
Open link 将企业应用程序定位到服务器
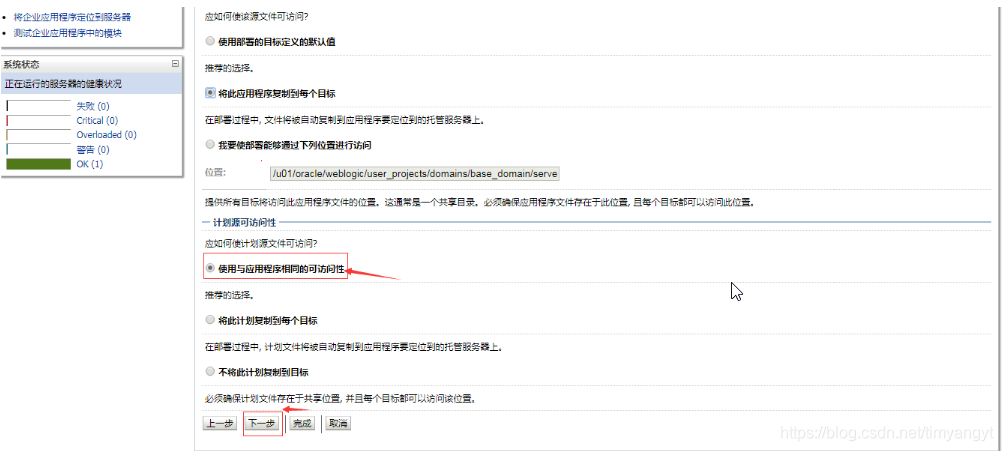coord(74,17)
